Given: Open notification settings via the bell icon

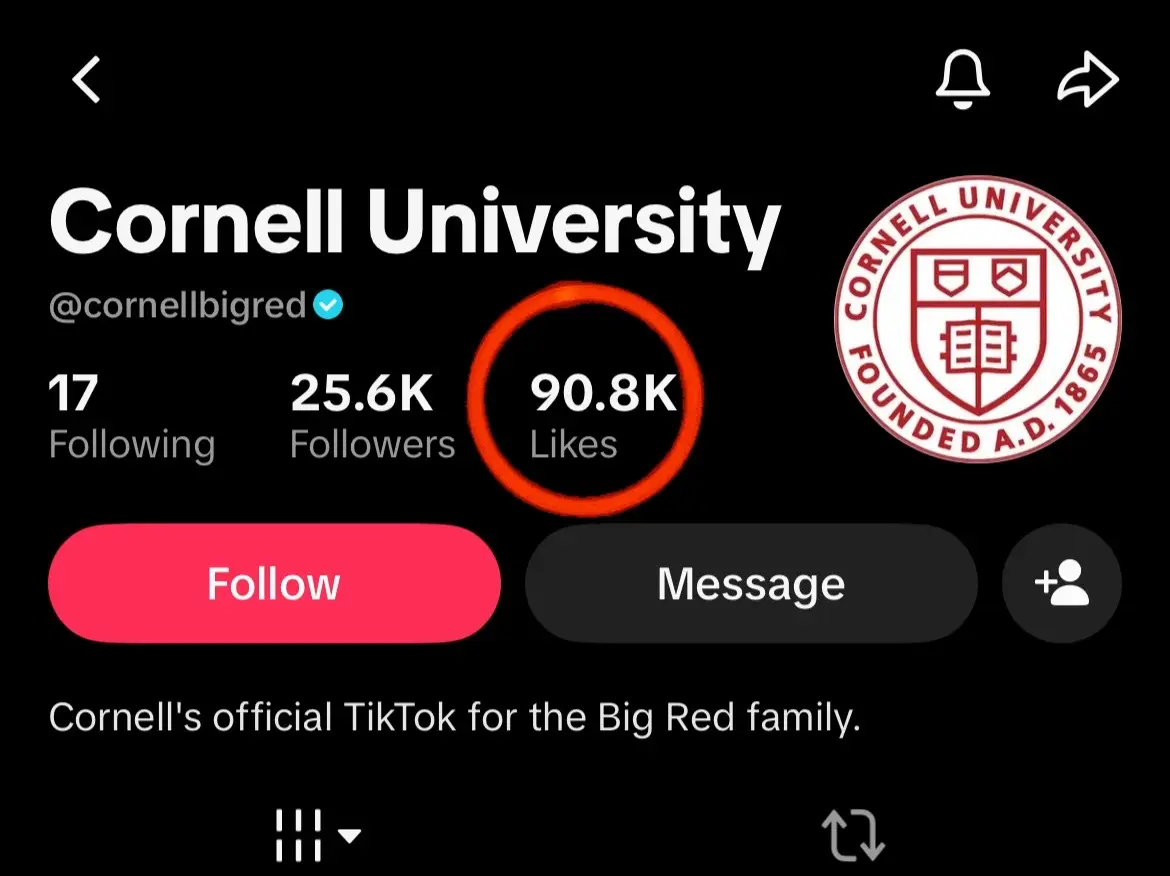Looking at the screenshot, I should pyautogui.click(x=963, y=79).
